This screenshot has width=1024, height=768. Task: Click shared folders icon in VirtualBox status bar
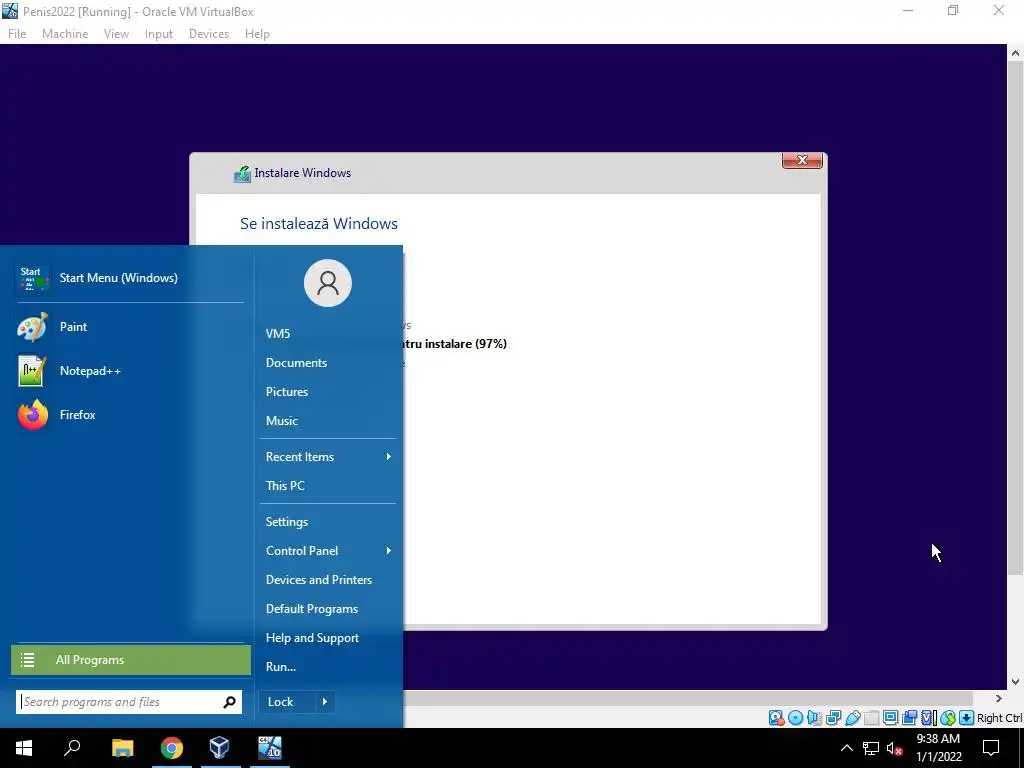point(871,718)
